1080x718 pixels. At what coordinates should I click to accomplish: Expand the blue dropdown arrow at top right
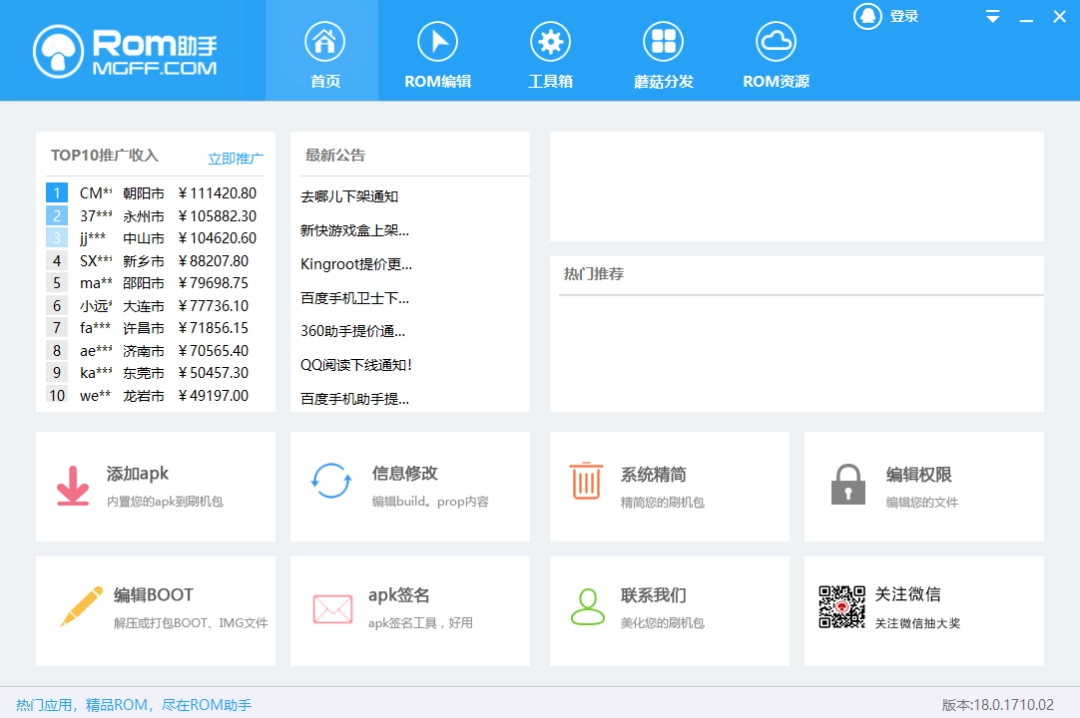click(x=992, y=17)
